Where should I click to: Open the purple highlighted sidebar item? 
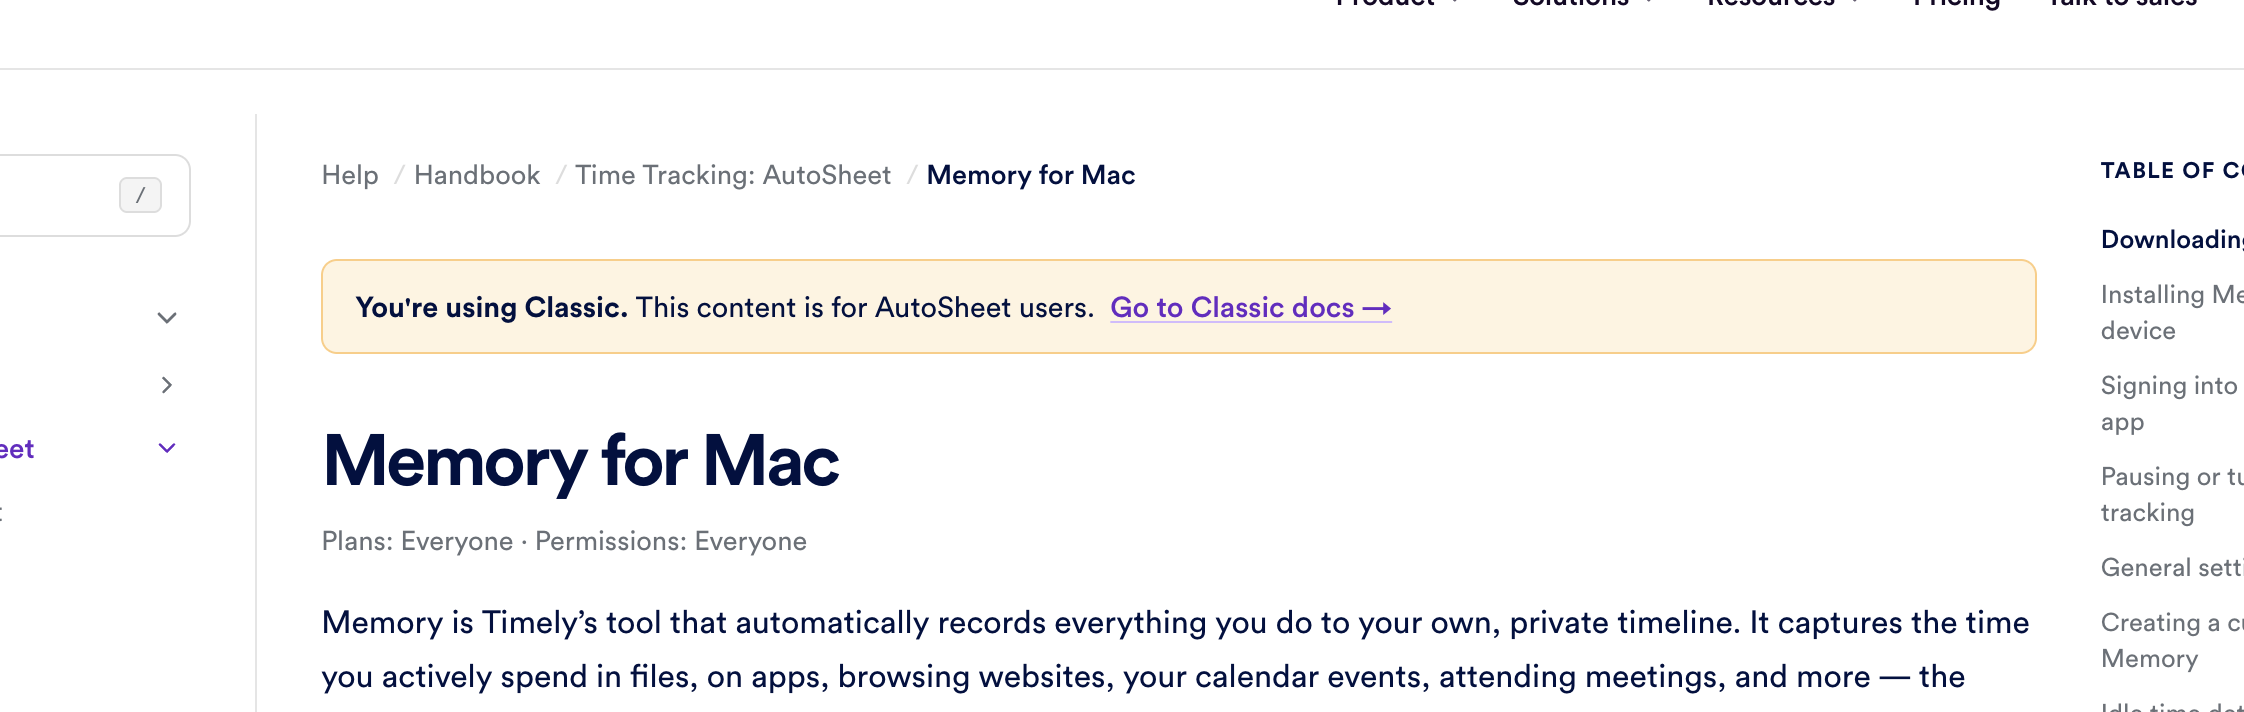click(x=17, y=450)
